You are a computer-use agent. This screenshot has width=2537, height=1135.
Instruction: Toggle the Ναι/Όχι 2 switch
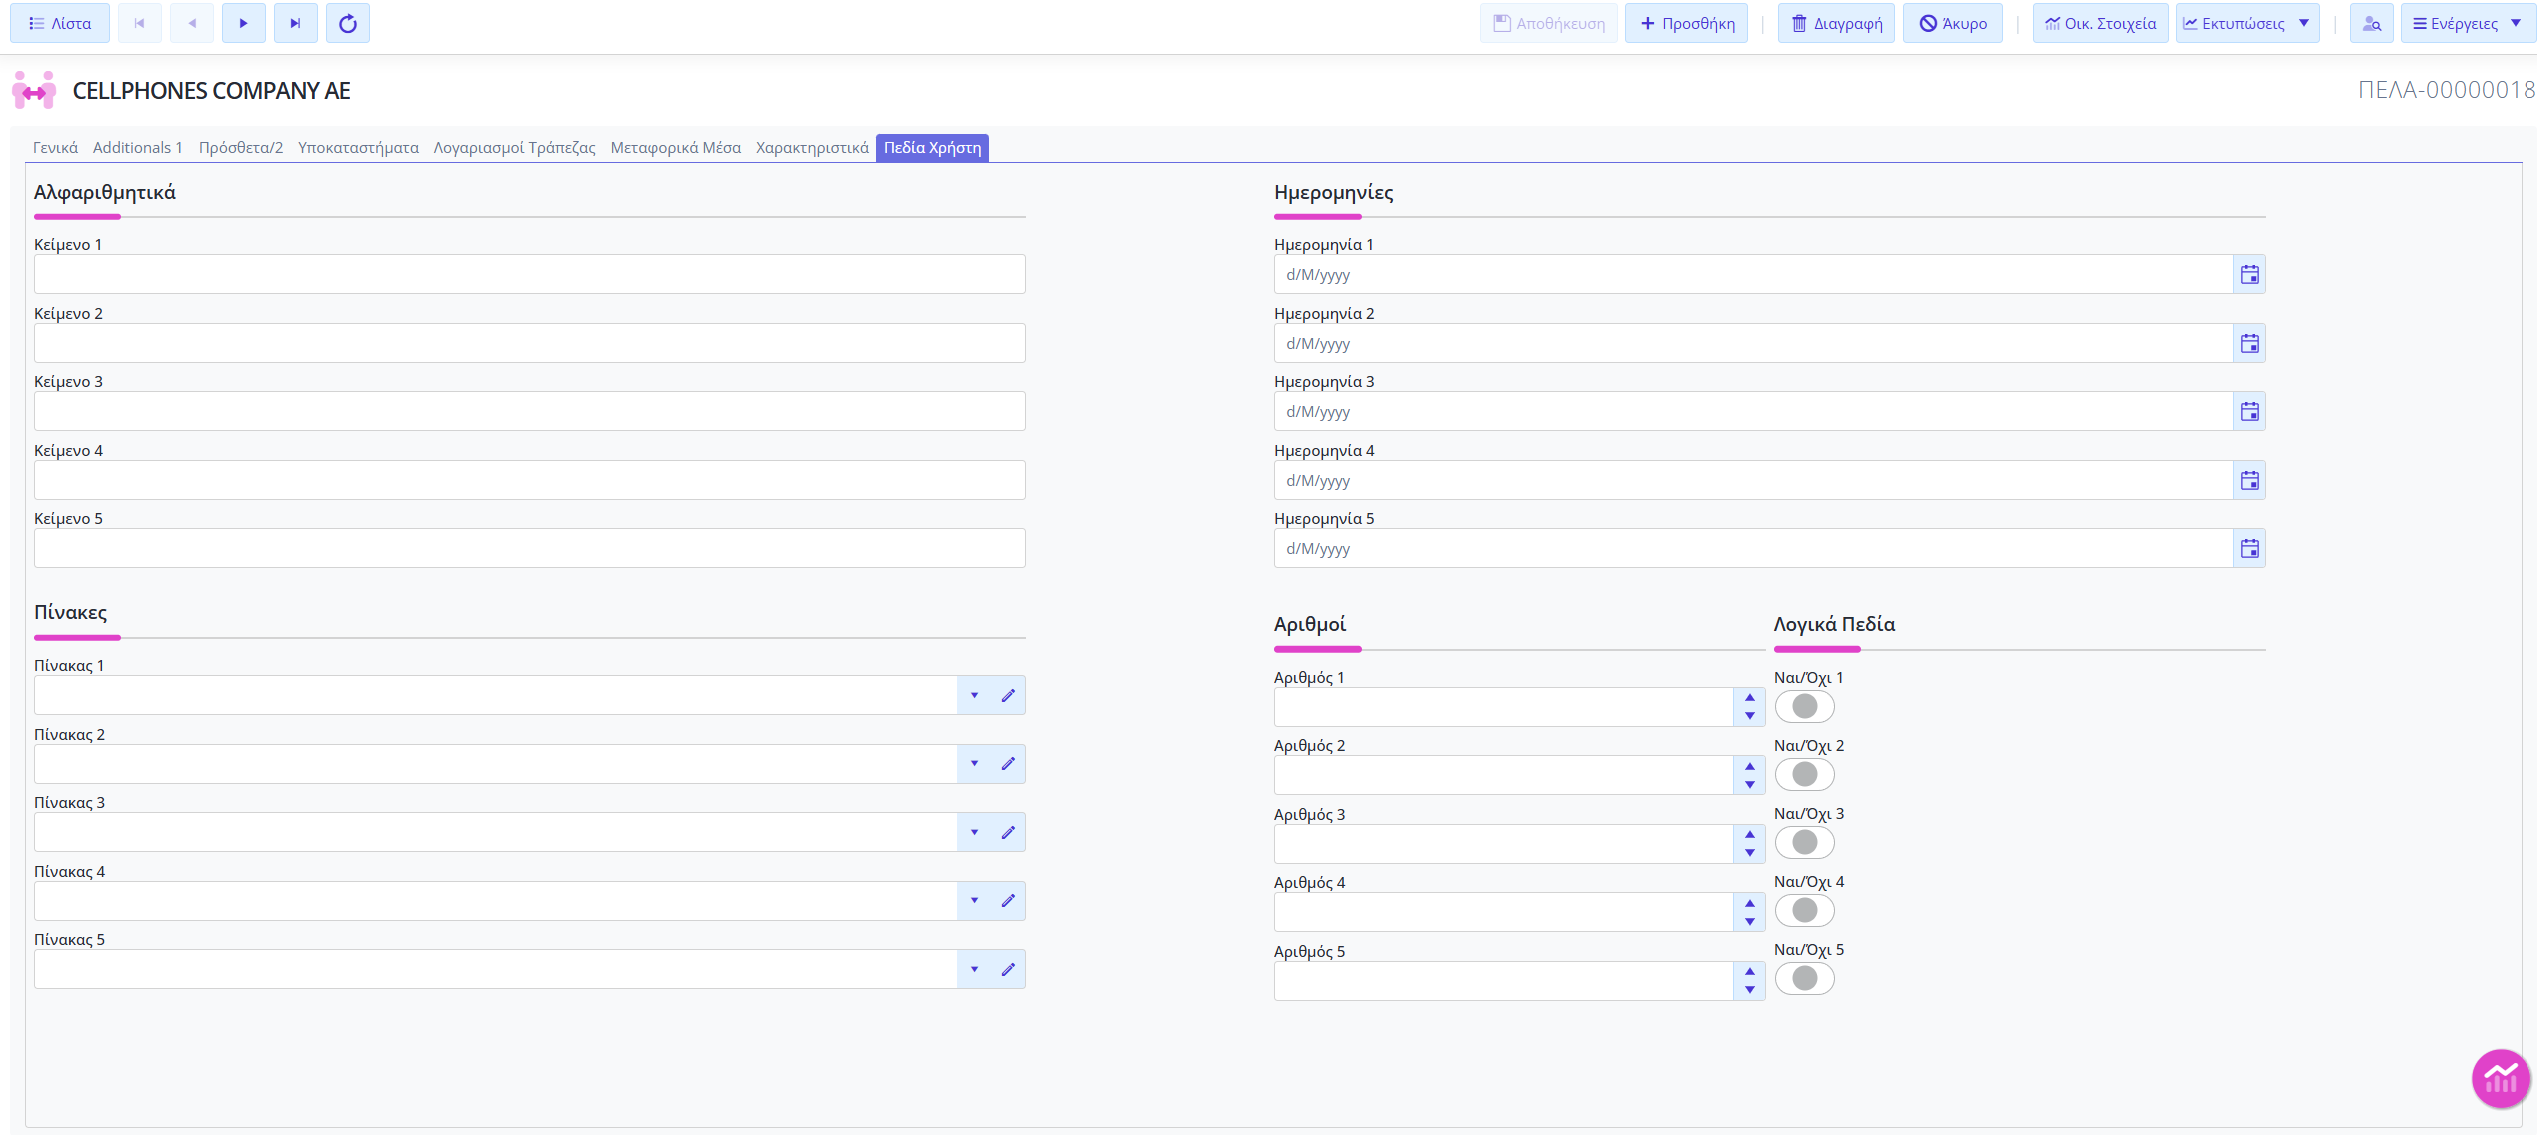(1804, 774)
